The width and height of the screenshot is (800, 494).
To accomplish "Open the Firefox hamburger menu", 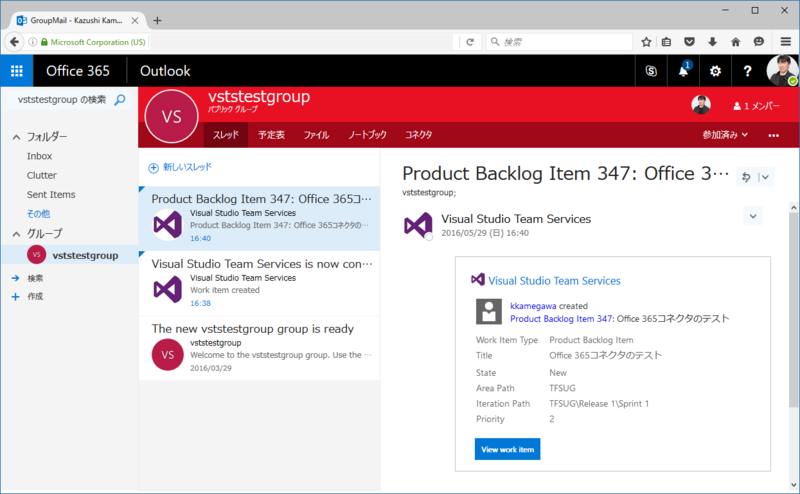I will [786, 42].
